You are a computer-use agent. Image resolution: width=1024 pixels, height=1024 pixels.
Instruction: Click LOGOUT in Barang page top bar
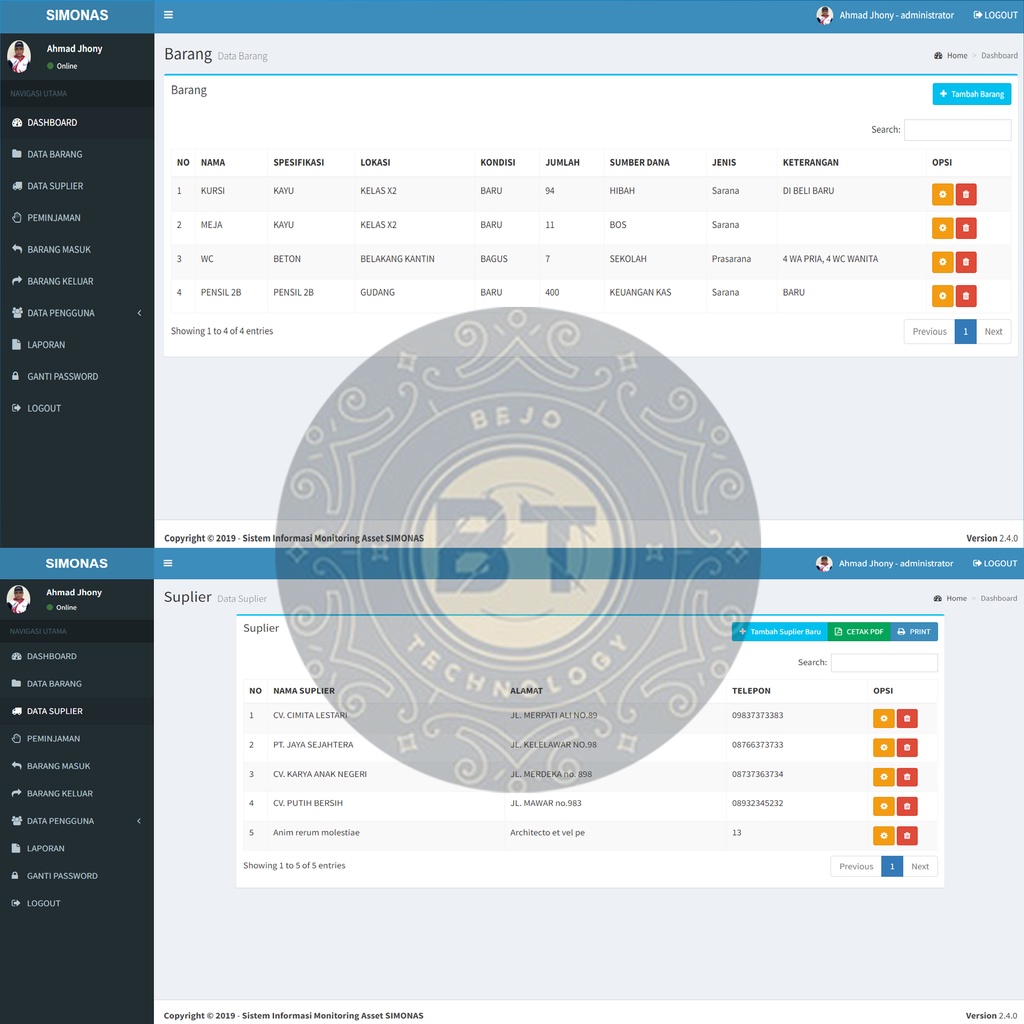click(x=995, y=15)
